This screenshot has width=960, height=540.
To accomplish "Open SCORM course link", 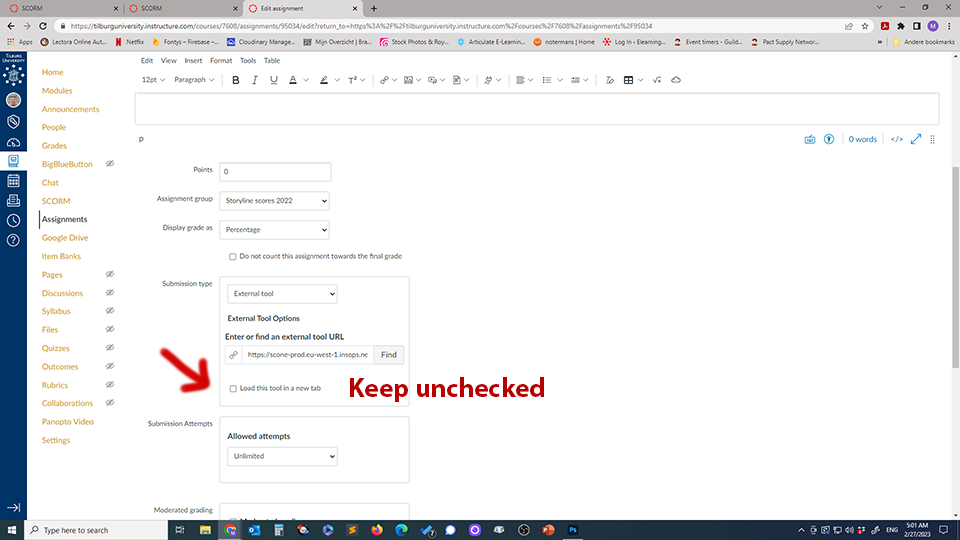I will pos(56,201).
